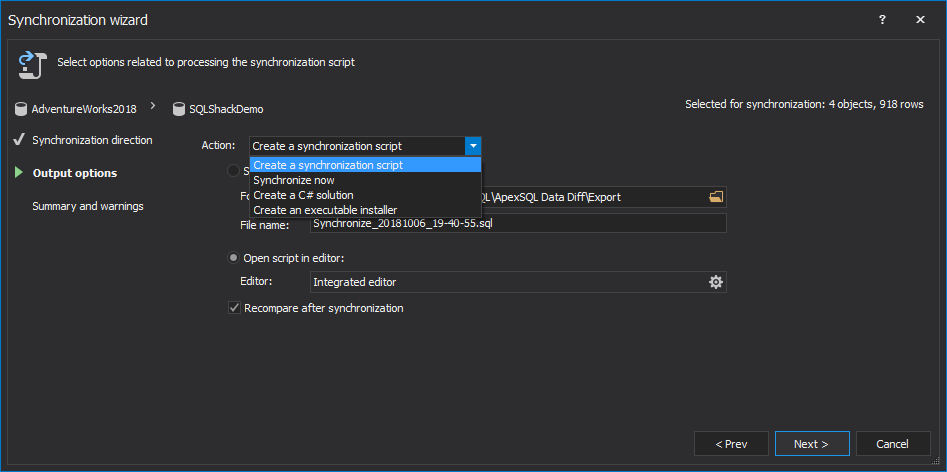Click the Output options arrow indicator
This screenshot has width=947, height=472.
coord(19,173)
